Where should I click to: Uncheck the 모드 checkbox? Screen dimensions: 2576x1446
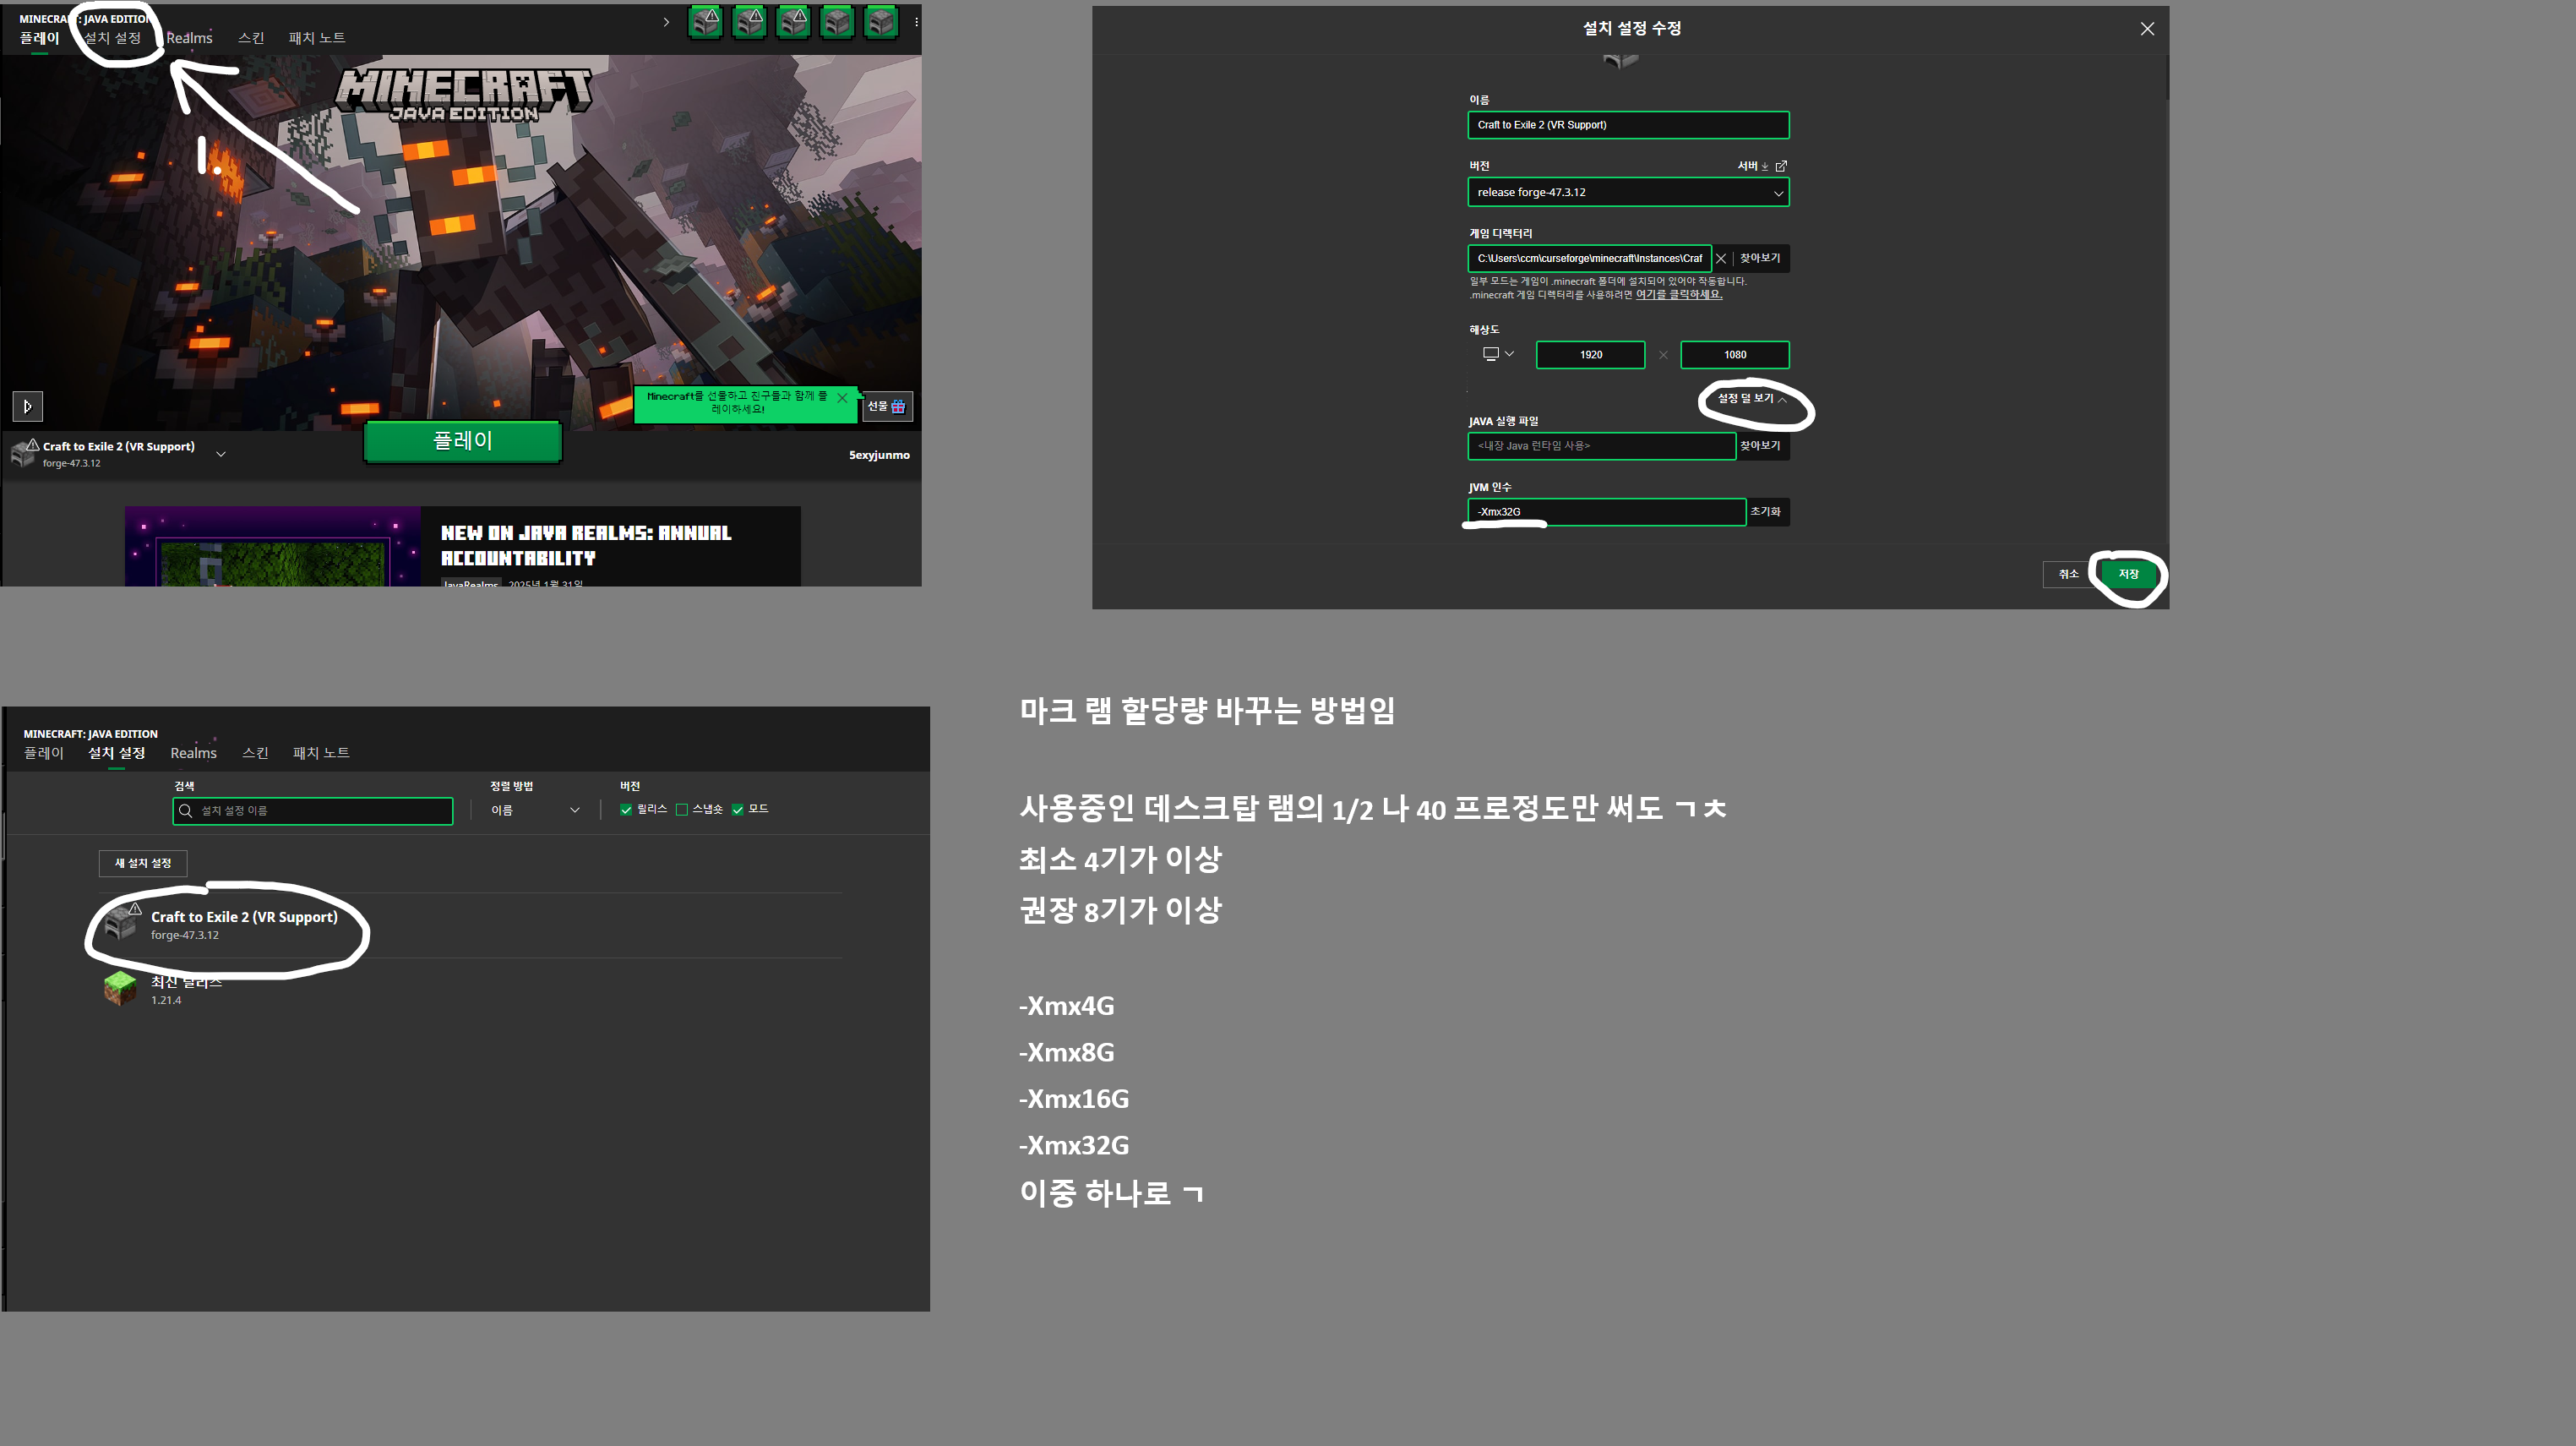coord(738,810)
